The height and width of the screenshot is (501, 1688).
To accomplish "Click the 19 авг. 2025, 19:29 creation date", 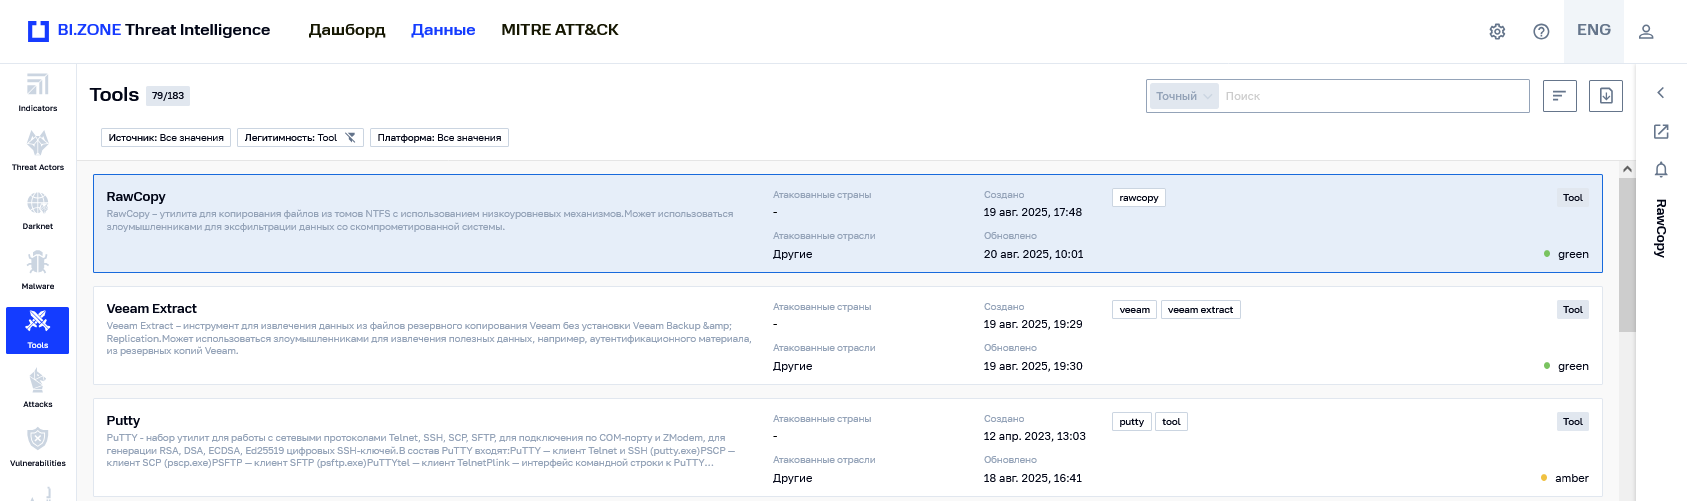I will click(x=1033, y=324).
